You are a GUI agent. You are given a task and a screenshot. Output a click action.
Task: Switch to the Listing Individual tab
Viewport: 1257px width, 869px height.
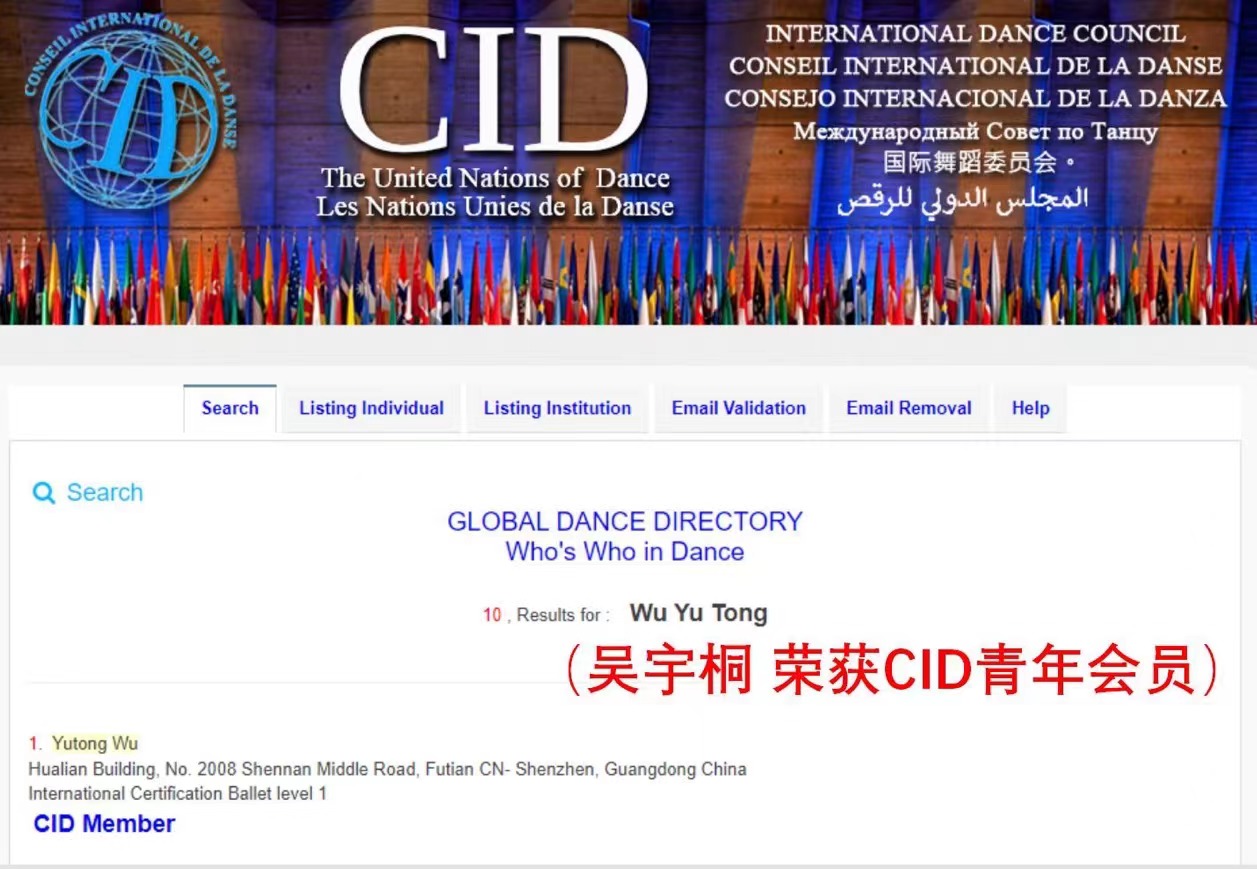tap(371, 408)
